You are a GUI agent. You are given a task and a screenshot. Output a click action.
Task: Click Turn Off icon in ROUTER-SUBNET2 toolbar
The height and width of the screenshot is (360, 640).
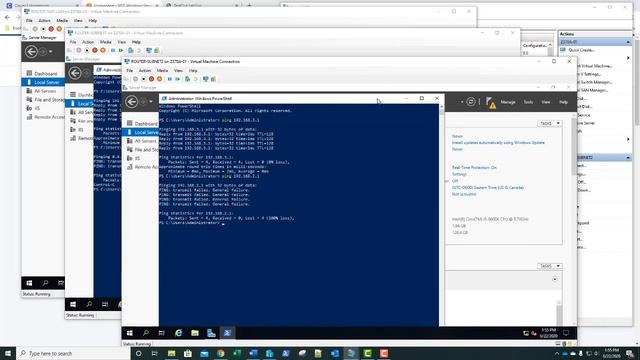coord(143,79)
